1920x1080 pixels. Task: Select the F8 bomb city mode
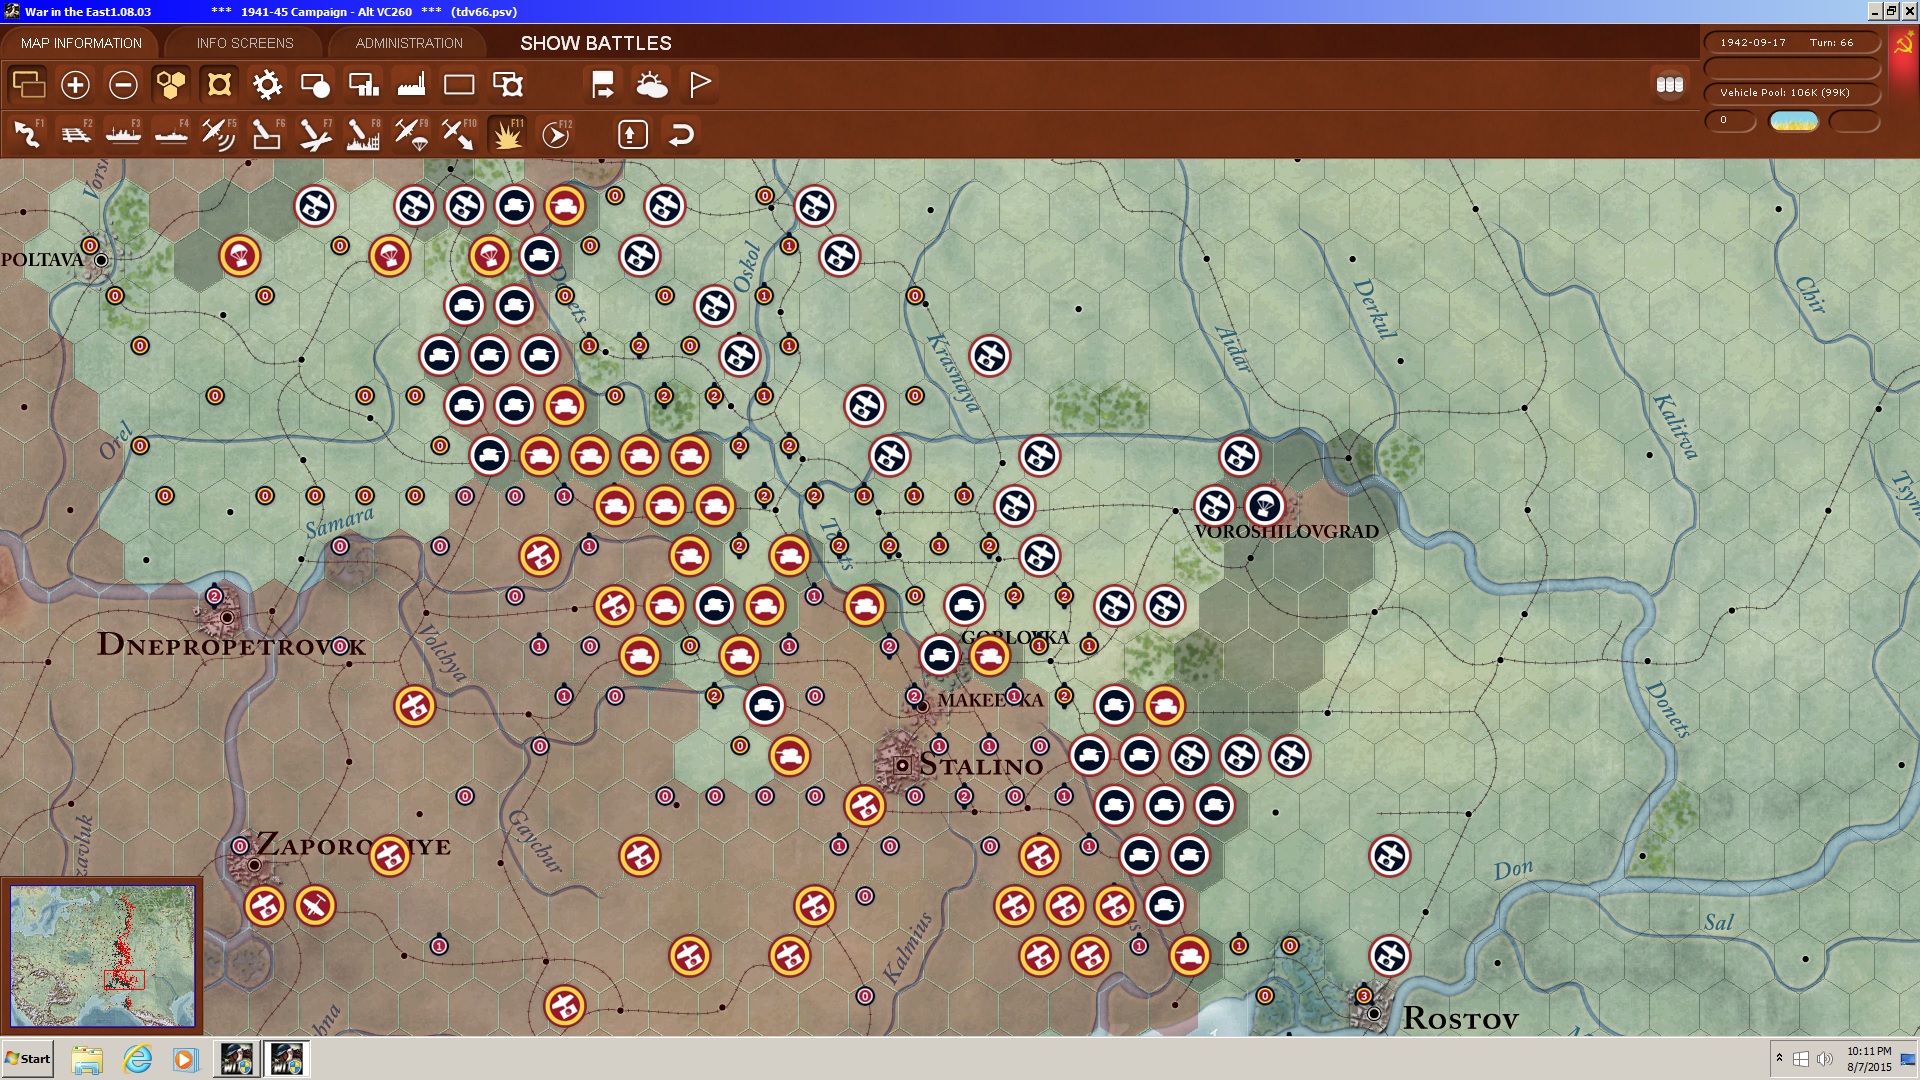[363, 134]
